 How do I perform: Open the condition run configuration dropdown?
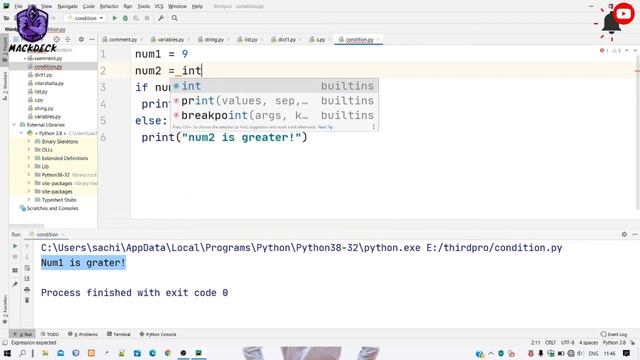(x=85, y=18)
